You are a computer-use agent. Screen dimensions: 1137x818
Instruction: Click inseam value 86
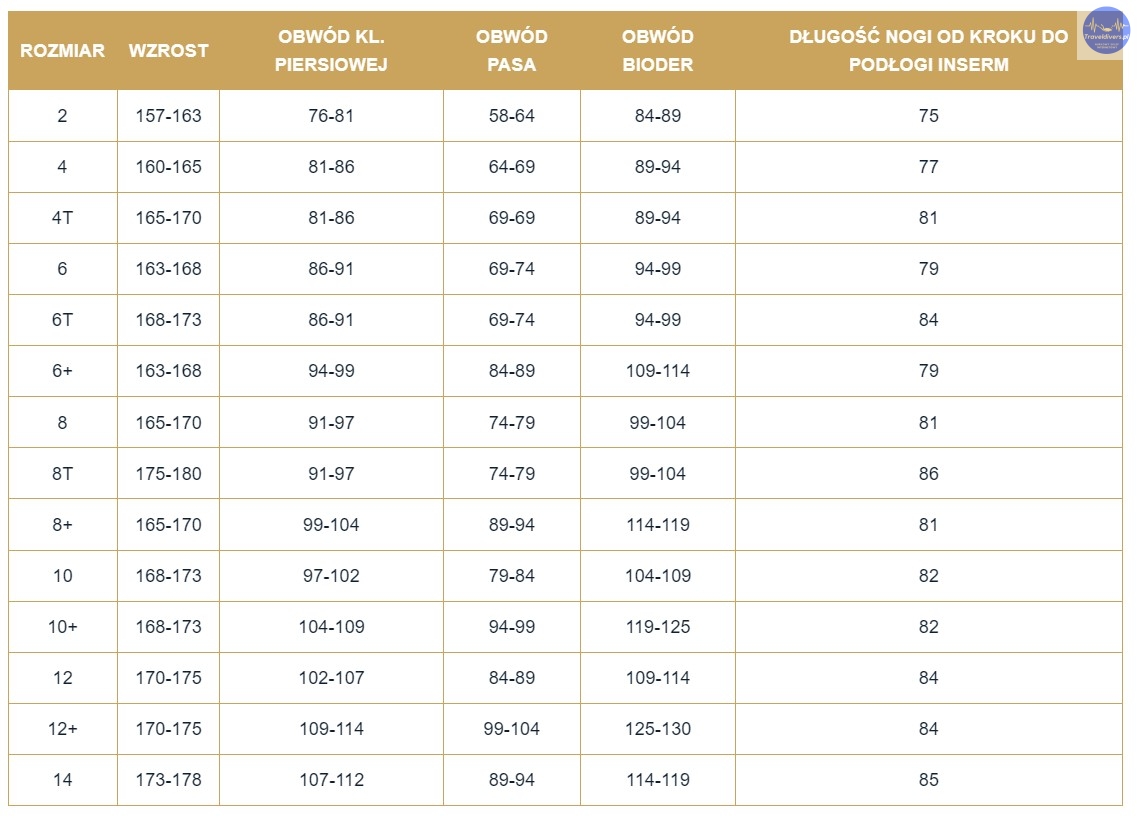[928, 474]
